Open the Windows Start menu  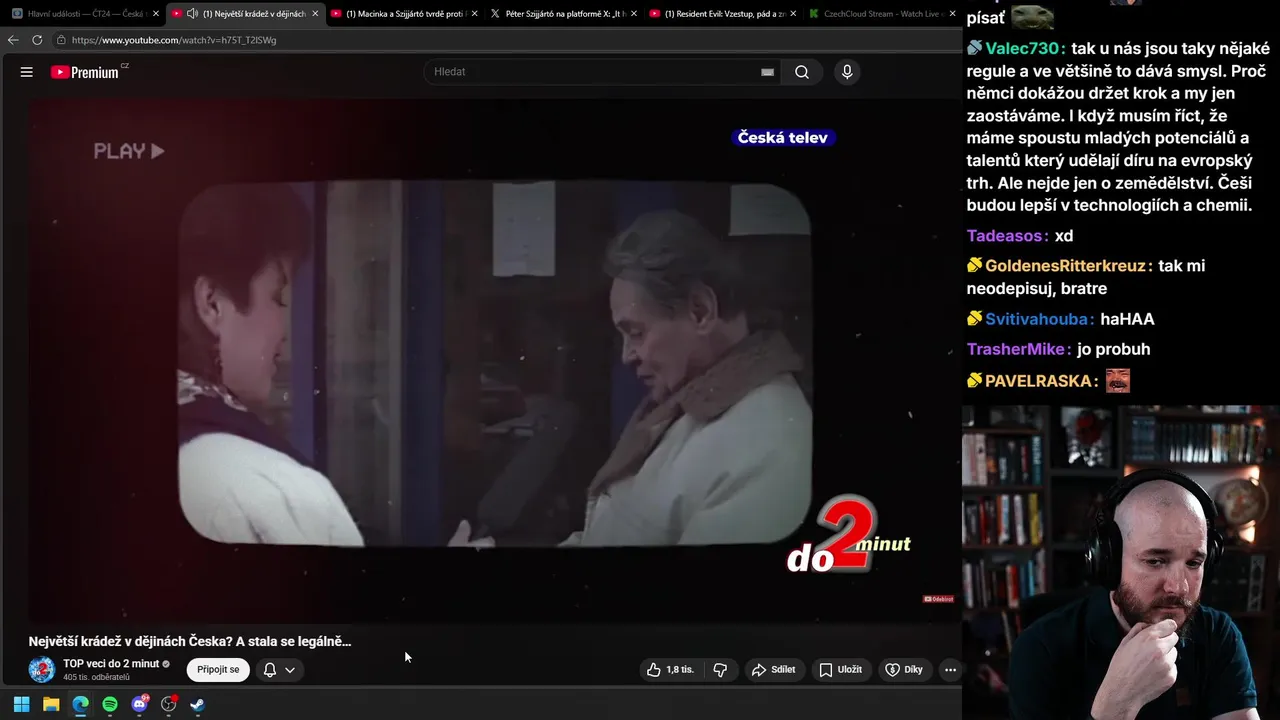21,704
